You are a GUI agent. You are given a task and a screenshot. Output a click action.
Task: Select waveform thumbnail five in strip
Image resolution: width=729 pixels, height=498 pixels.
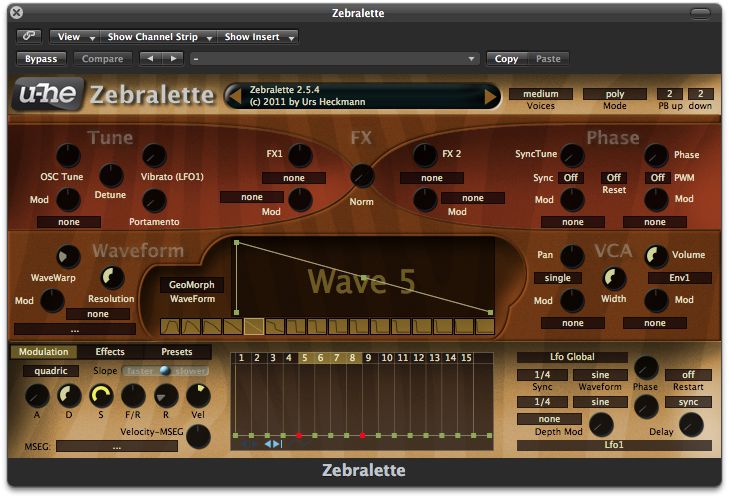tap(254, 326)
